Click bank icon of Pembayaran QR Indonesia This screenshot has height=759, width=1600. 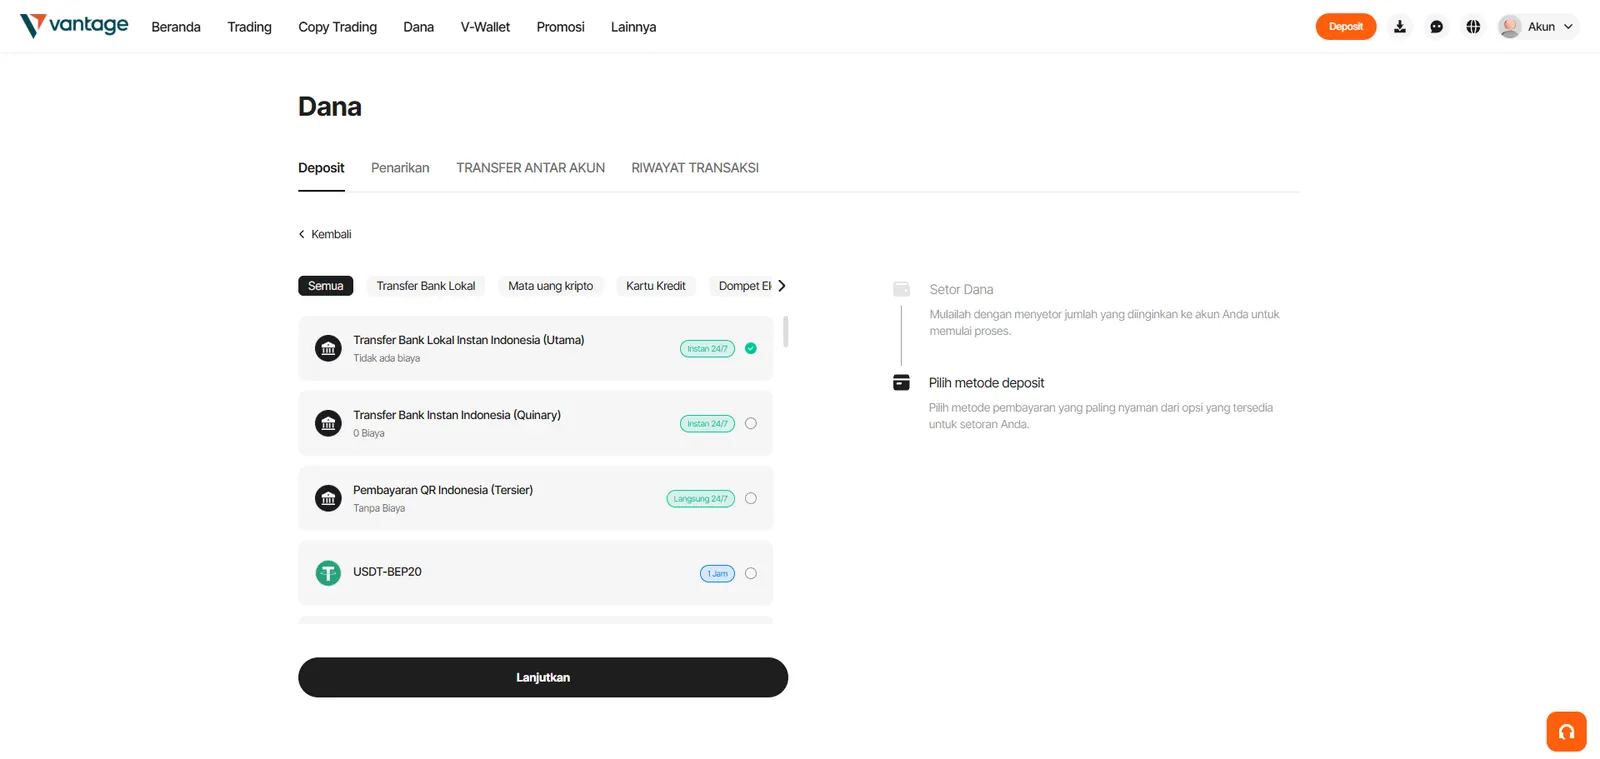click(x=328, y=498)
